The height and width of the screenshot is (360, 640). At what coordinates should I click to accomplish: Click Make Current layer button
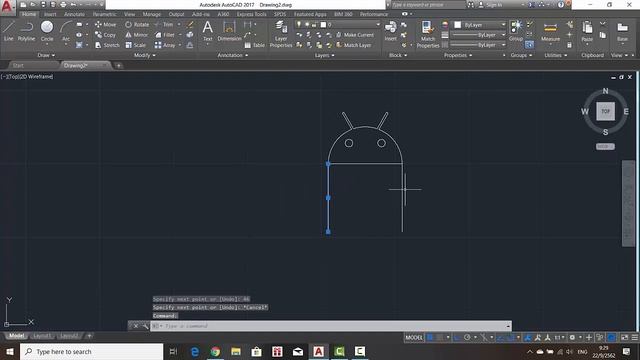point(355,35)
